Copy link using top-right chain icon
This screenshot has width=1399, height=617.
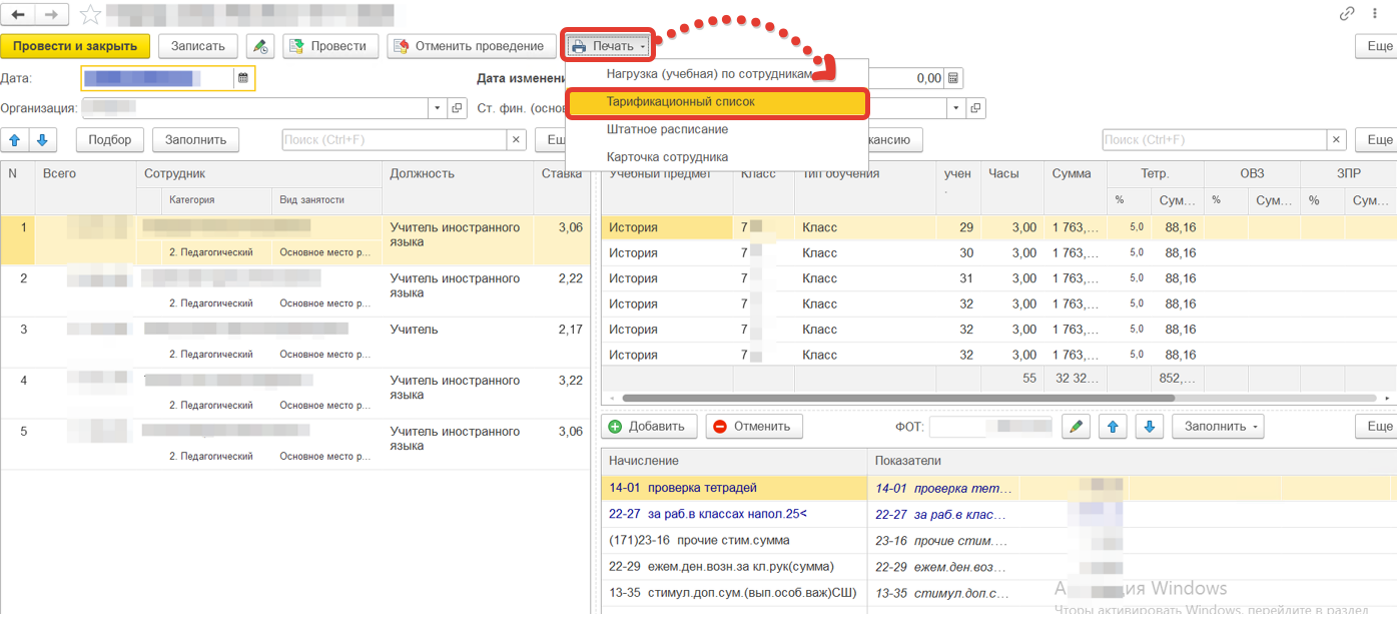click(x=1347, y=14)
